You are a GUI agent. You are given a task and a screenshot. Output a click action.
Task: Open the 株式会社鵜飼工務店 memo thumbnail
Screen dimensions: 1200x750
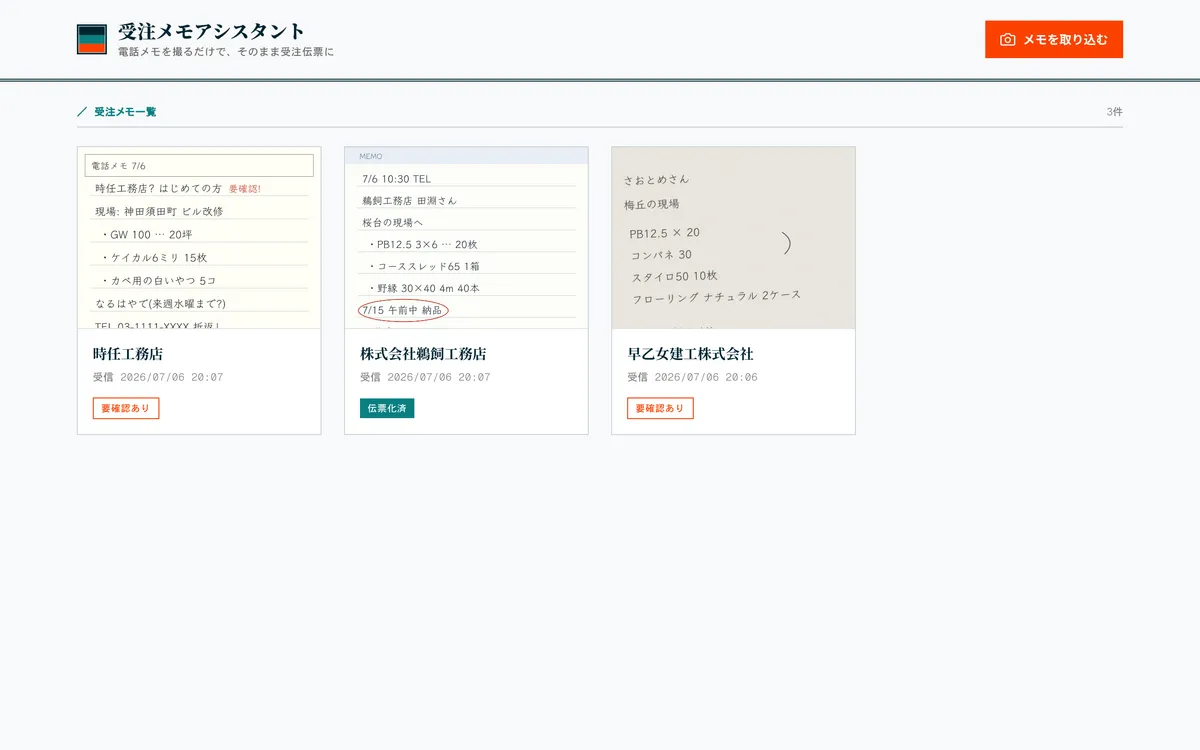(x=466, y=238)
